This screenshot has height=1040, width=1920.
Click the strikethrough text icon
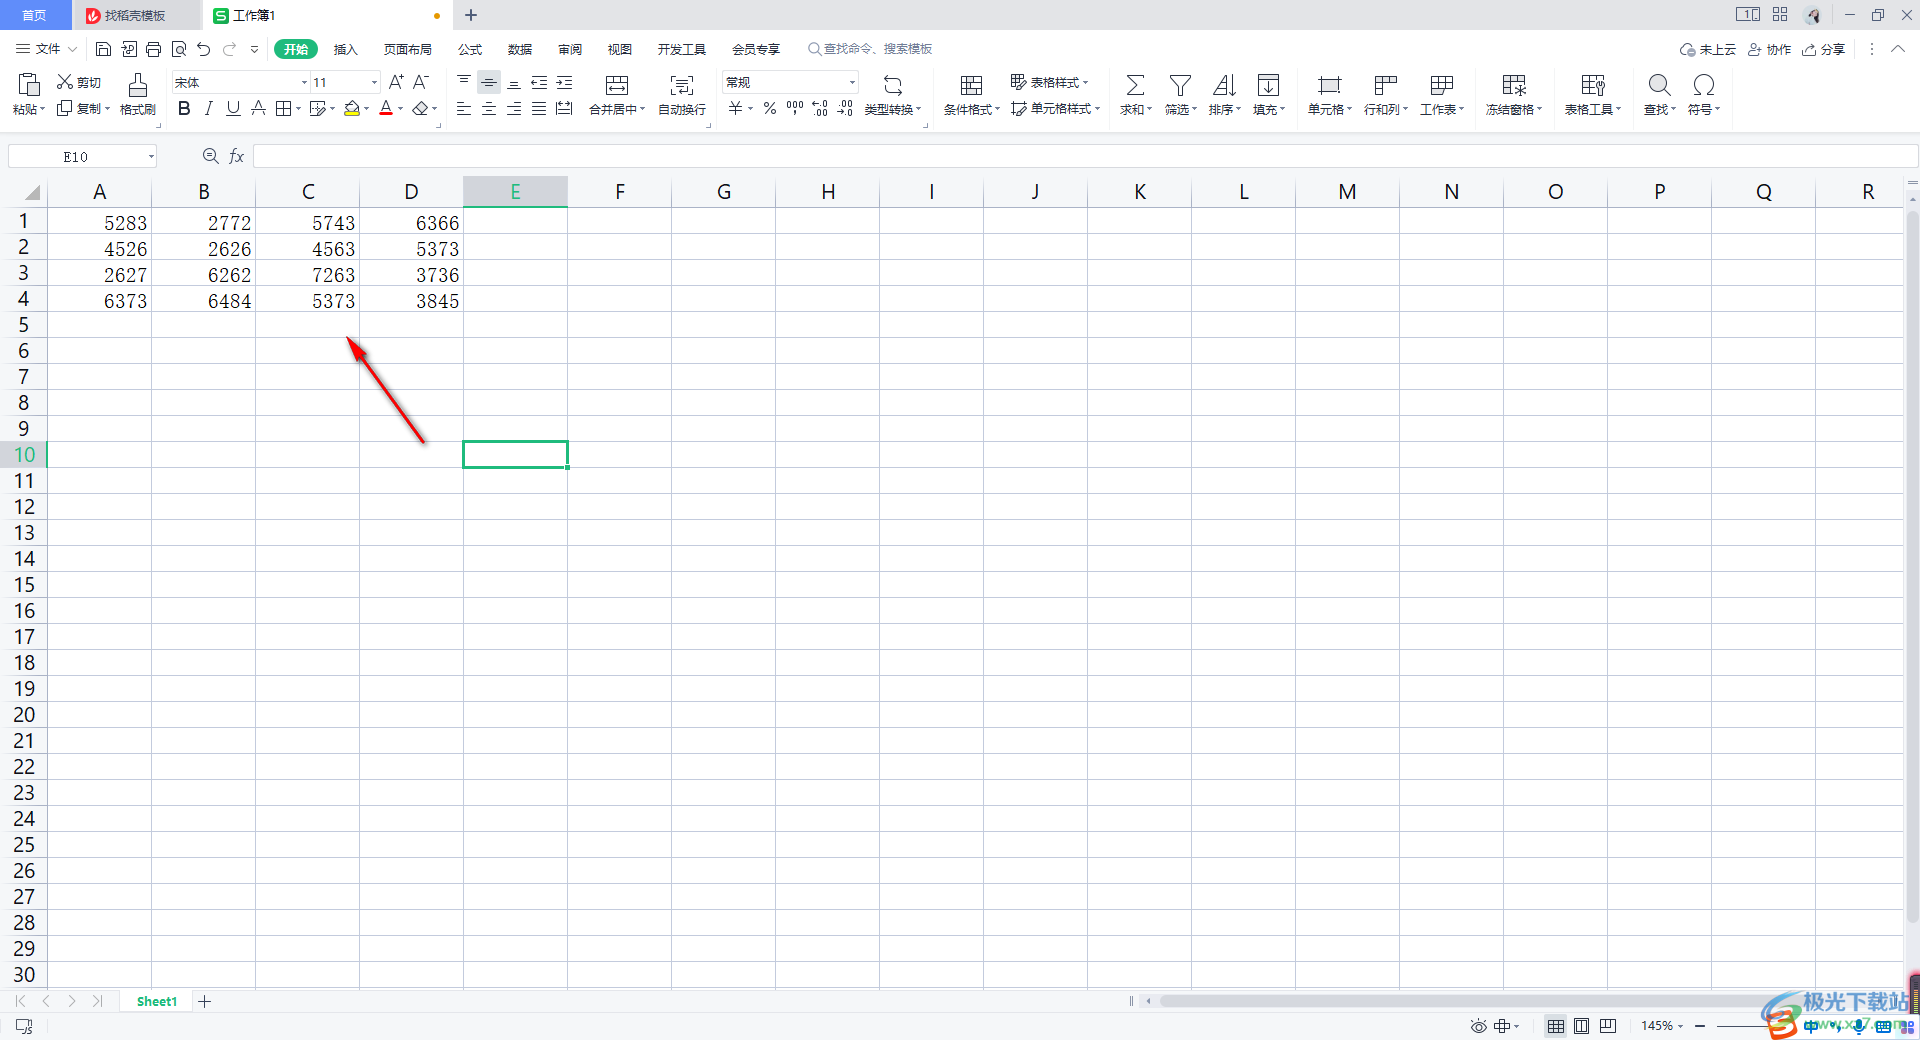pos(258,108)
